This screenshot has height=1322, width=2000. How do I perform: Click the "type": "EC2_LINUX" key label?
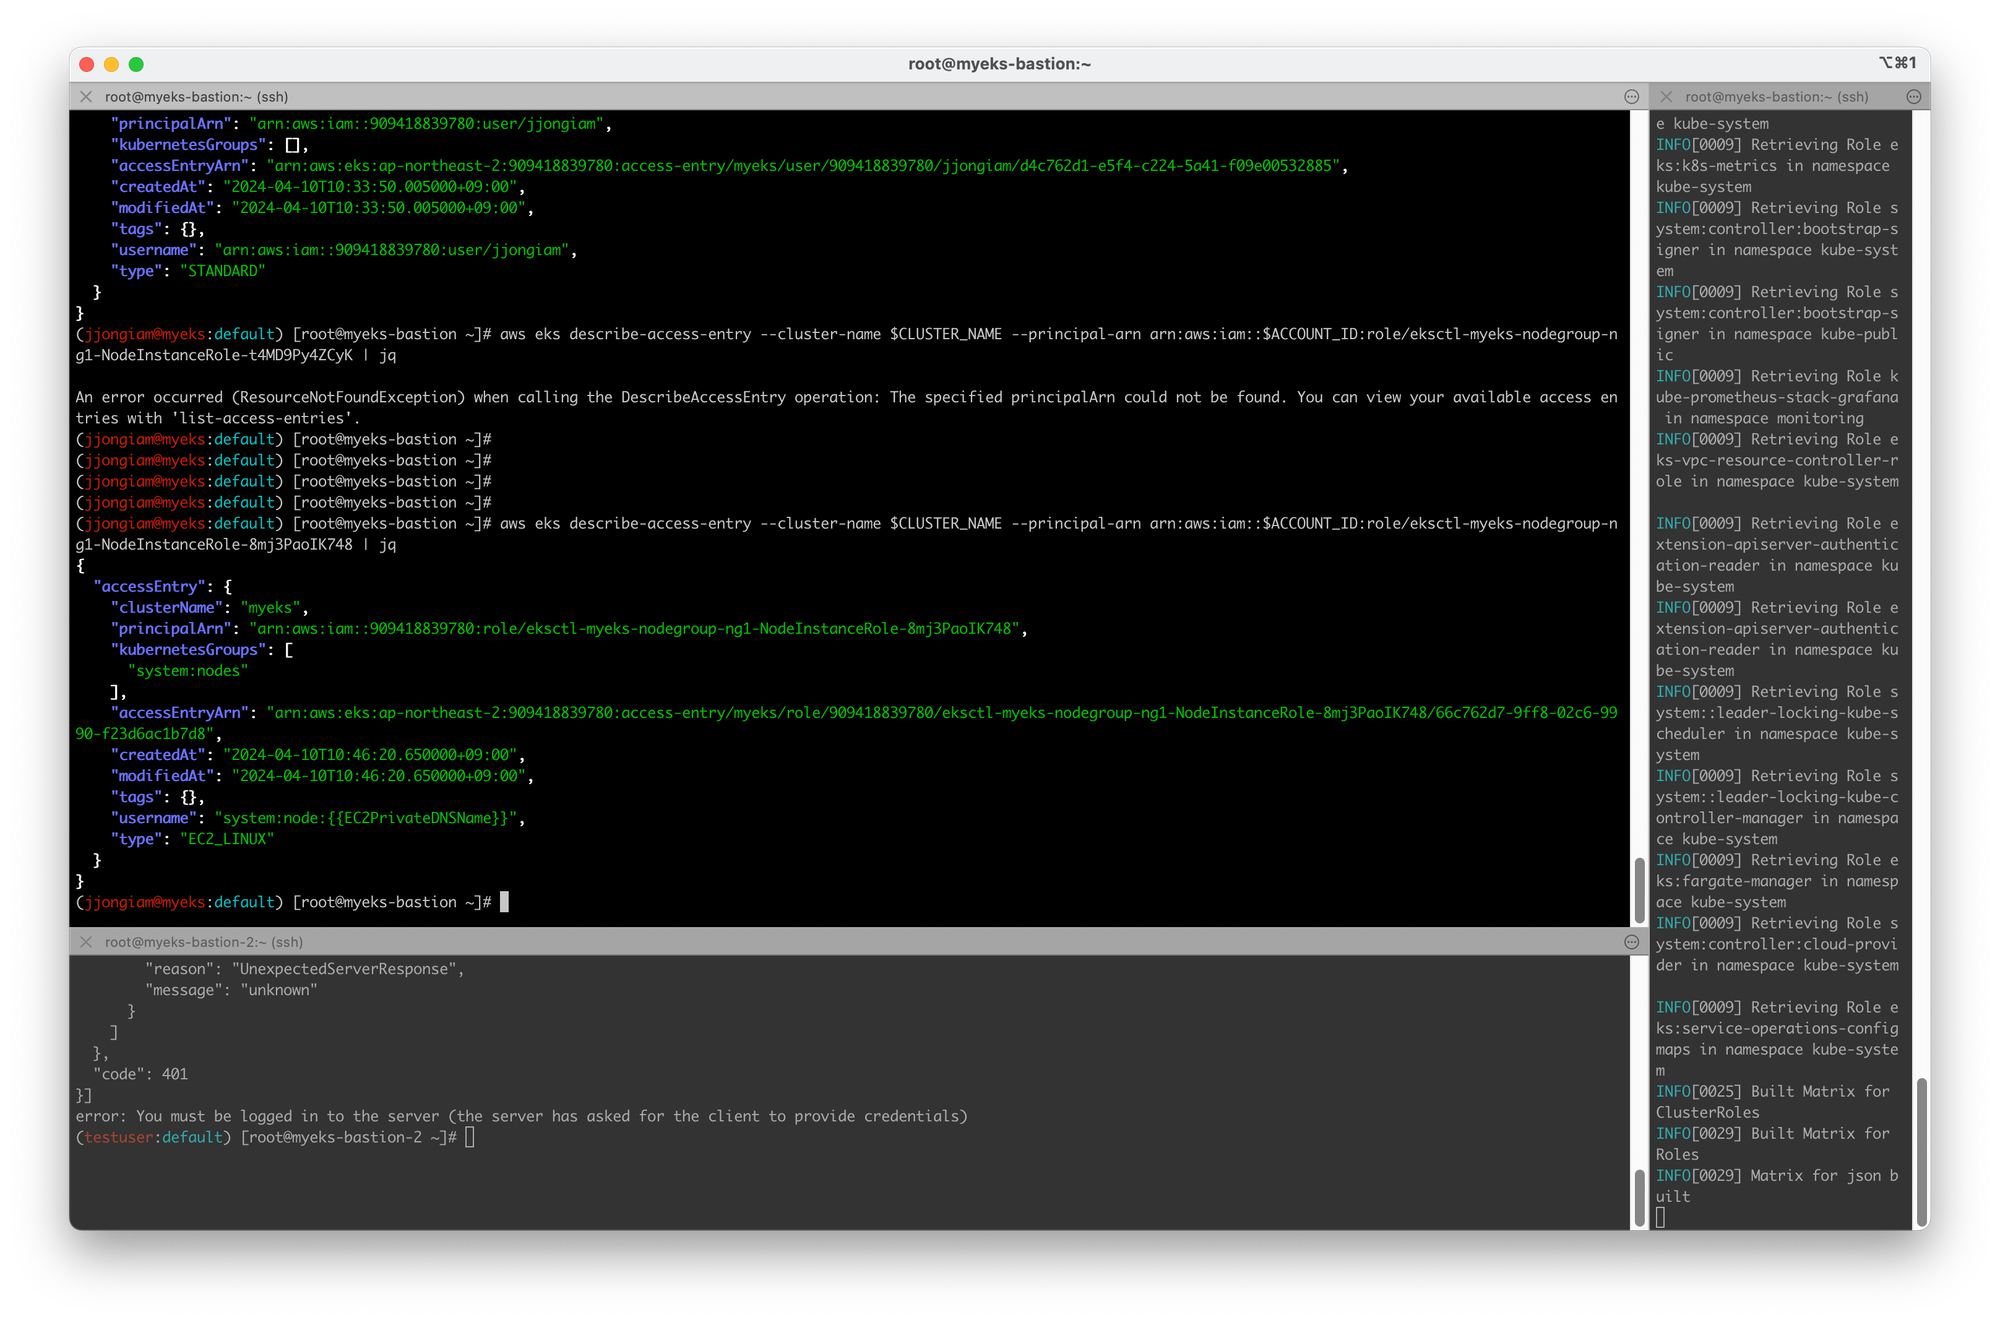click(136, 839)
